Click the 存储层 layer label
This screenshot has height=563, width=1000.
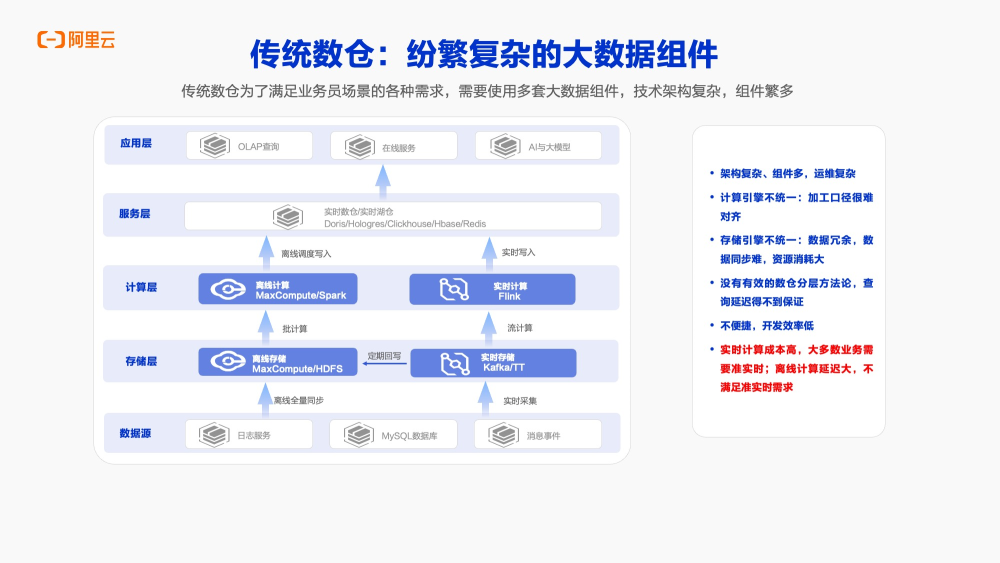click(x=141, y=362)
